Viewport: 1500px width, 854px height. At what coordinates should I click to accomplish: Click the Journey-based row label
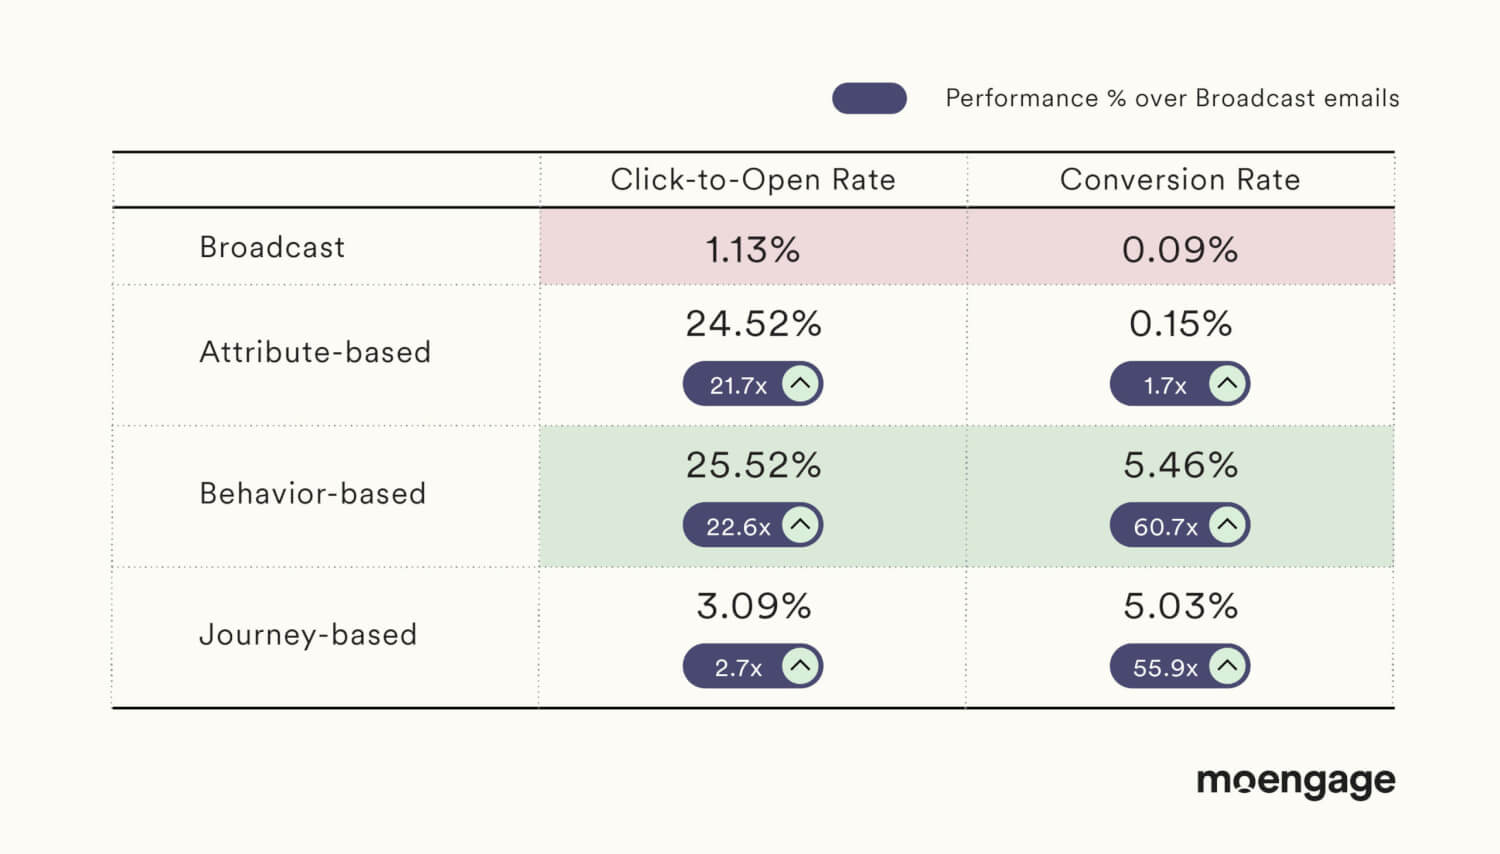pyautogui.click(x=308, y=635)
